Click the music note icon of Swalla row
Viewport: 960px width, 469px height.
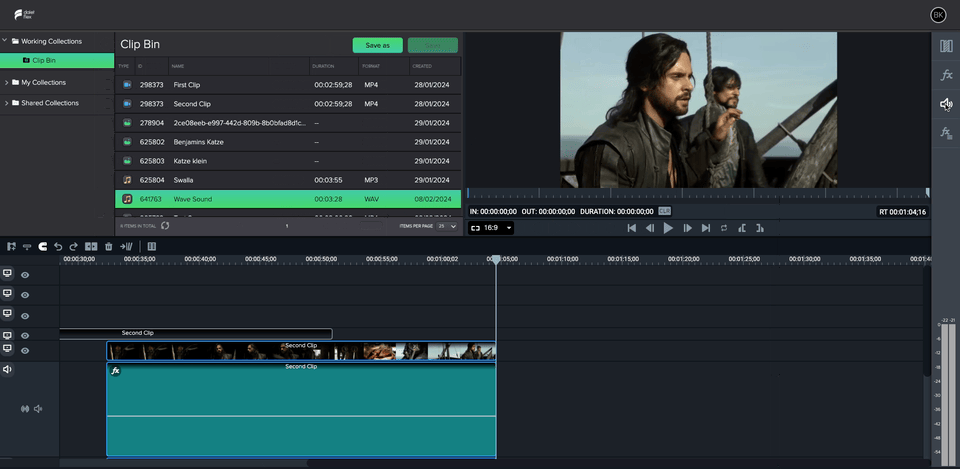pyautogui.click(x=127, y=180)
